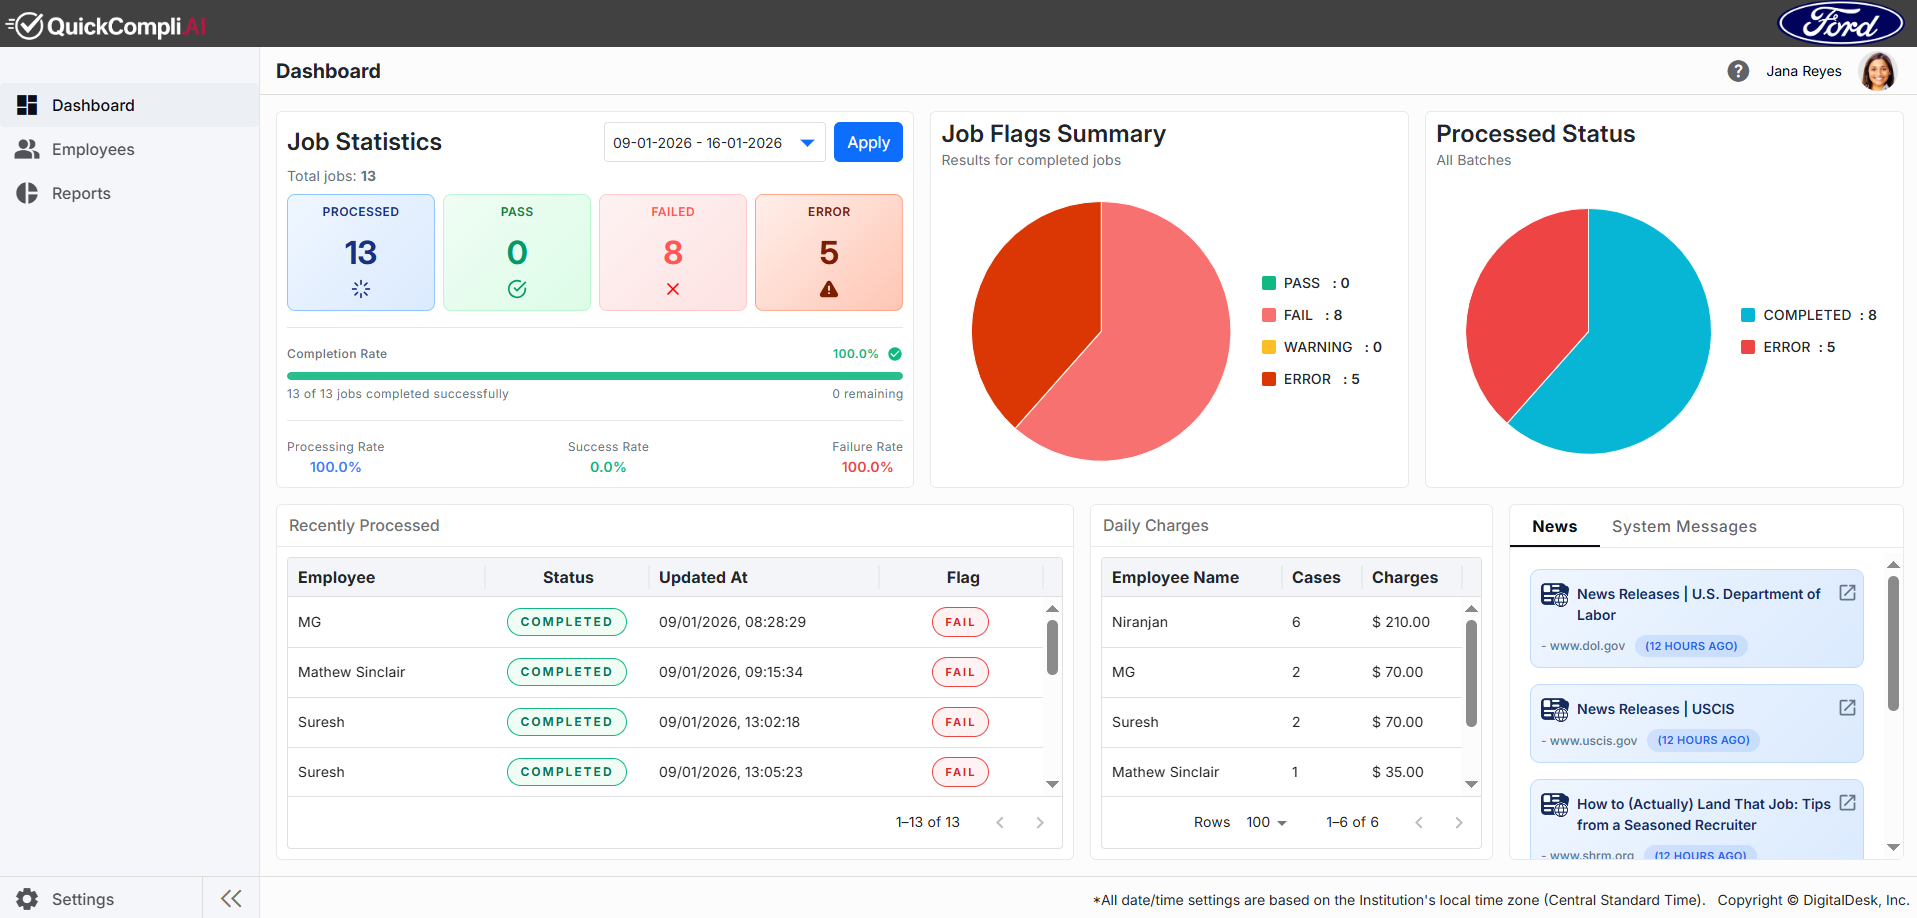Click the PASS legend color swatch

1269,283
